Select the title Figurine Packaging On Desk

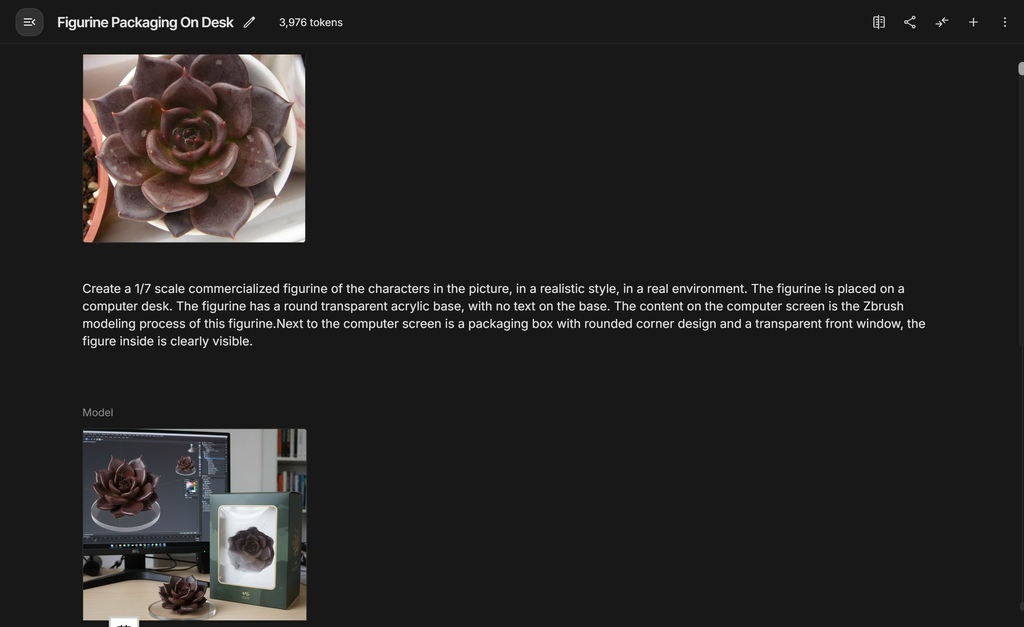coord(145,22)
